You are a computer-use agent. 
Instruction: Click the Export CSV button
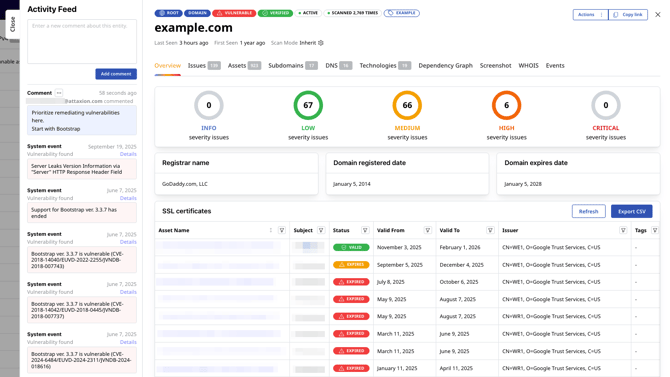(631, 211)
